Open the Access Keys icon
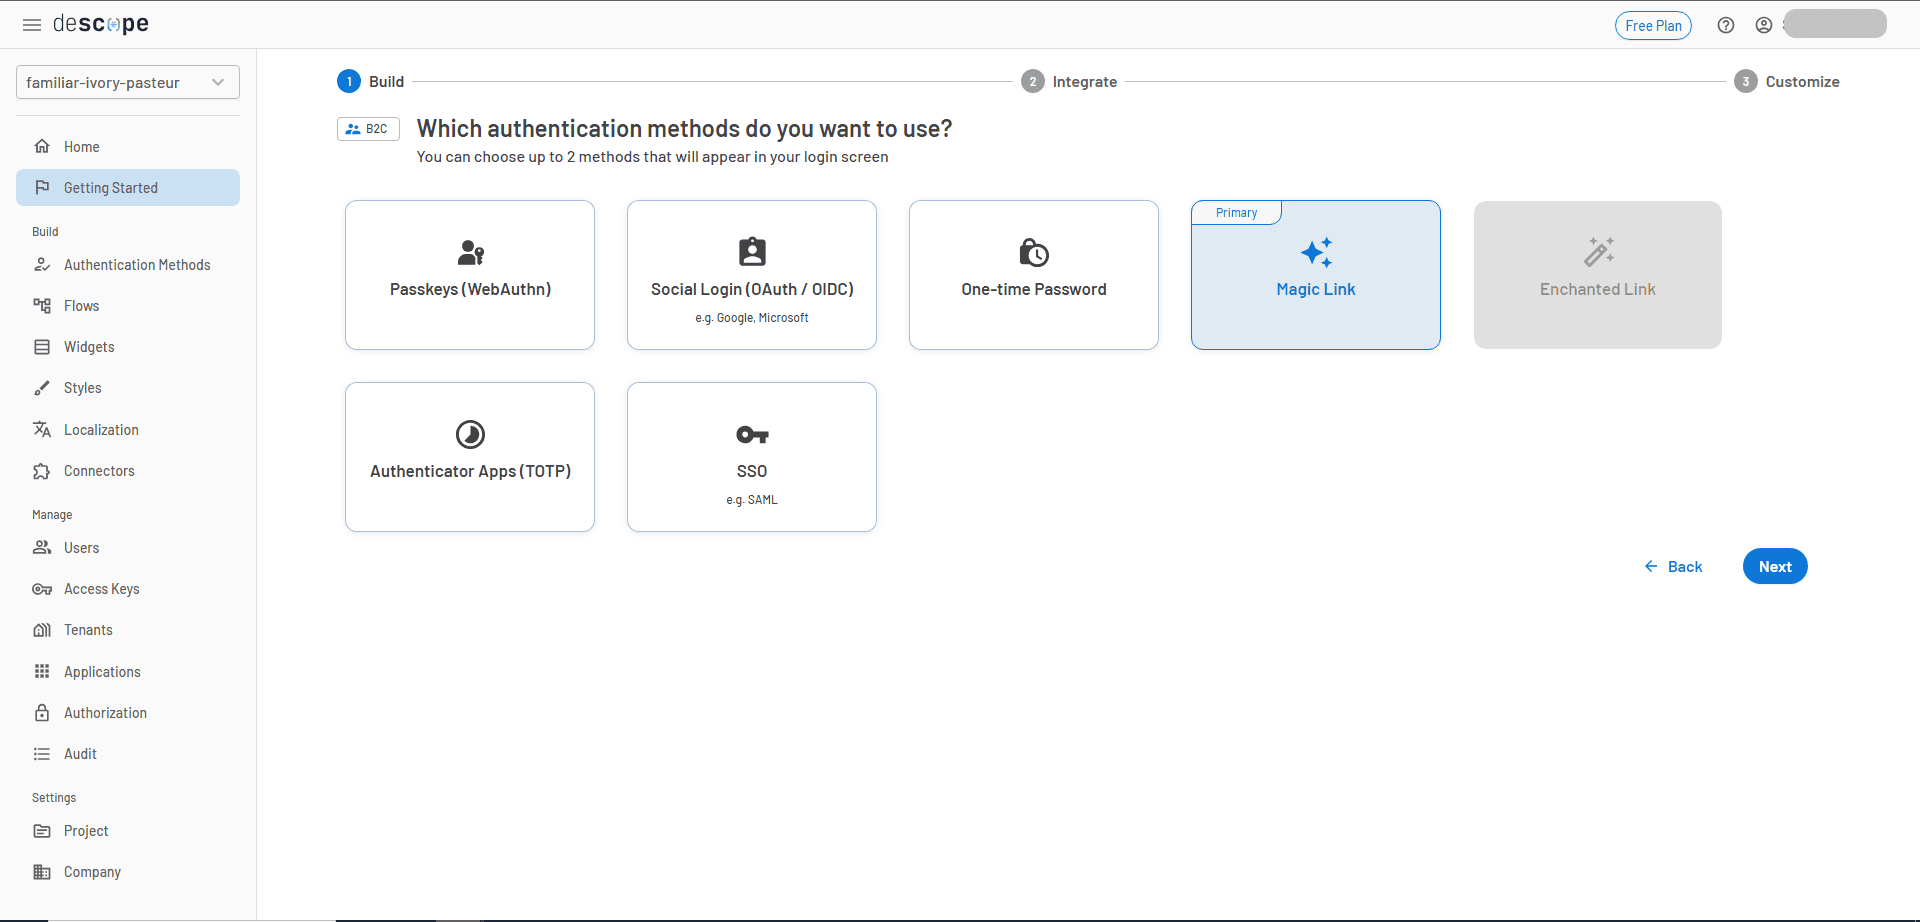This screenshot has height=922, width=1920. pos(42,589)
